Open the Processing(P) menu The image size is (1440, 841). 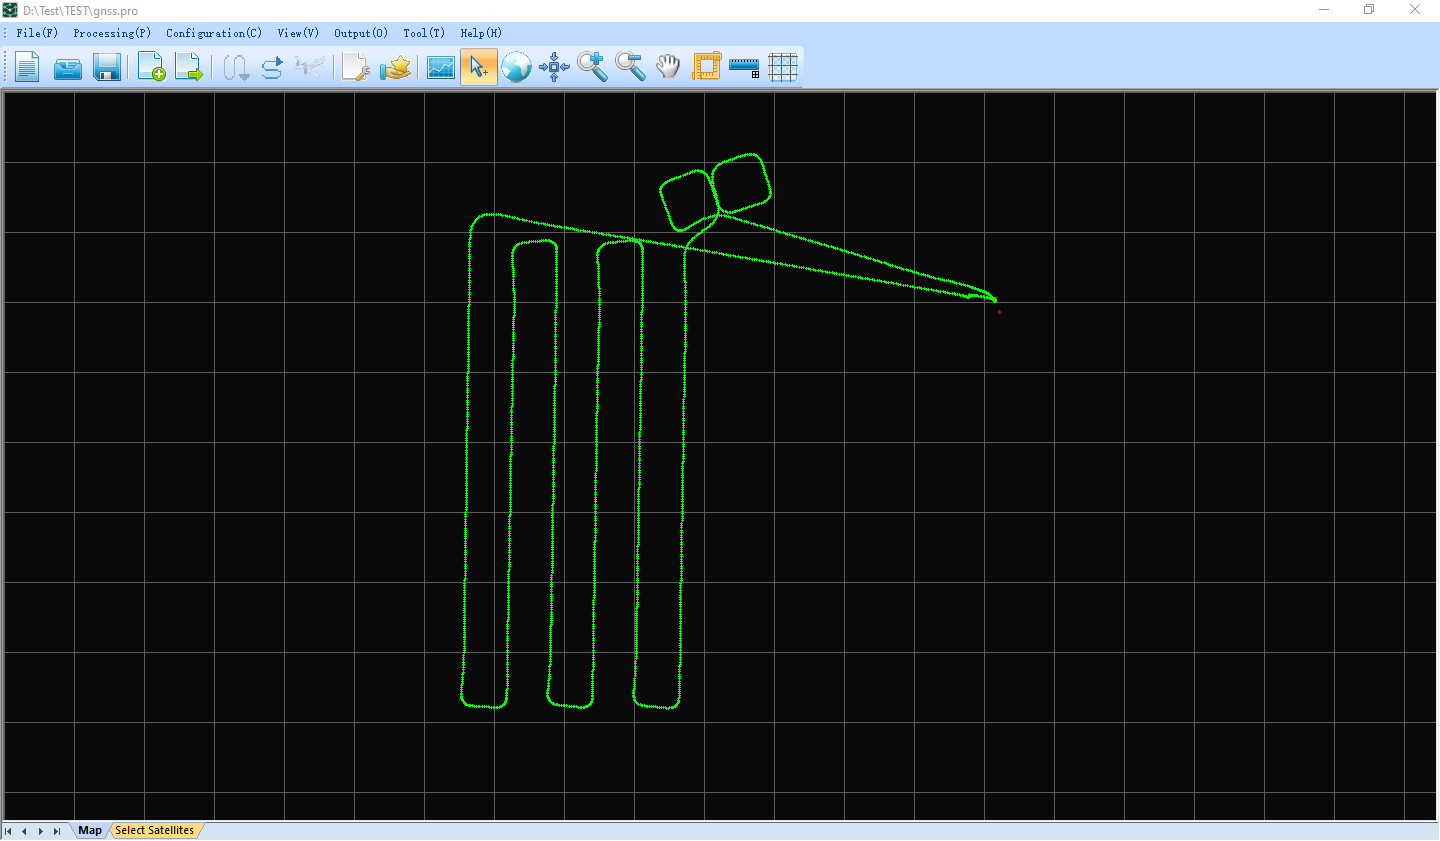click(x=112, y=33)
